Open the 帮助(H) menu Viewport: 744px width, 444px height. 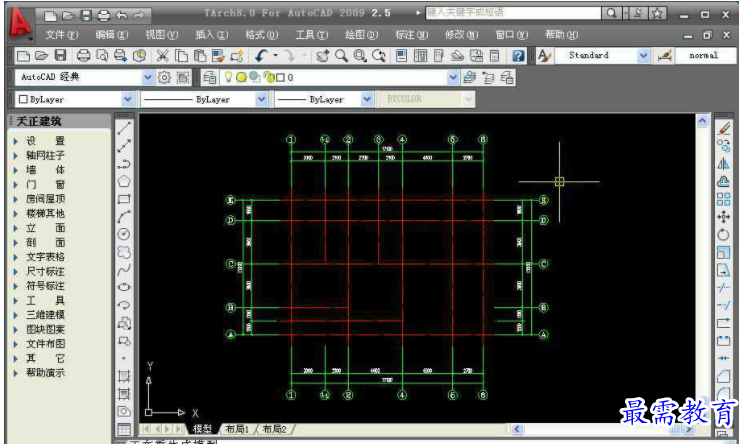pyautogui.click(x=561, y=35)
